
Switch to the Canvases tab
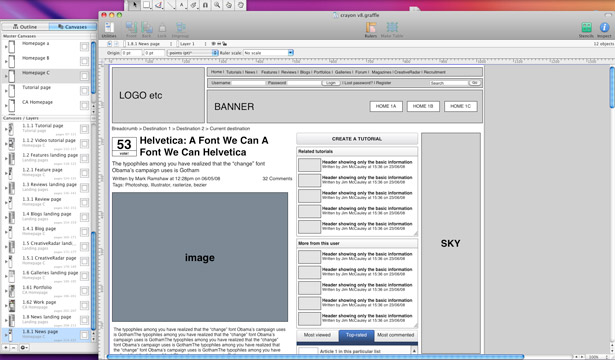pyautogui.click(x=73, y=27)
